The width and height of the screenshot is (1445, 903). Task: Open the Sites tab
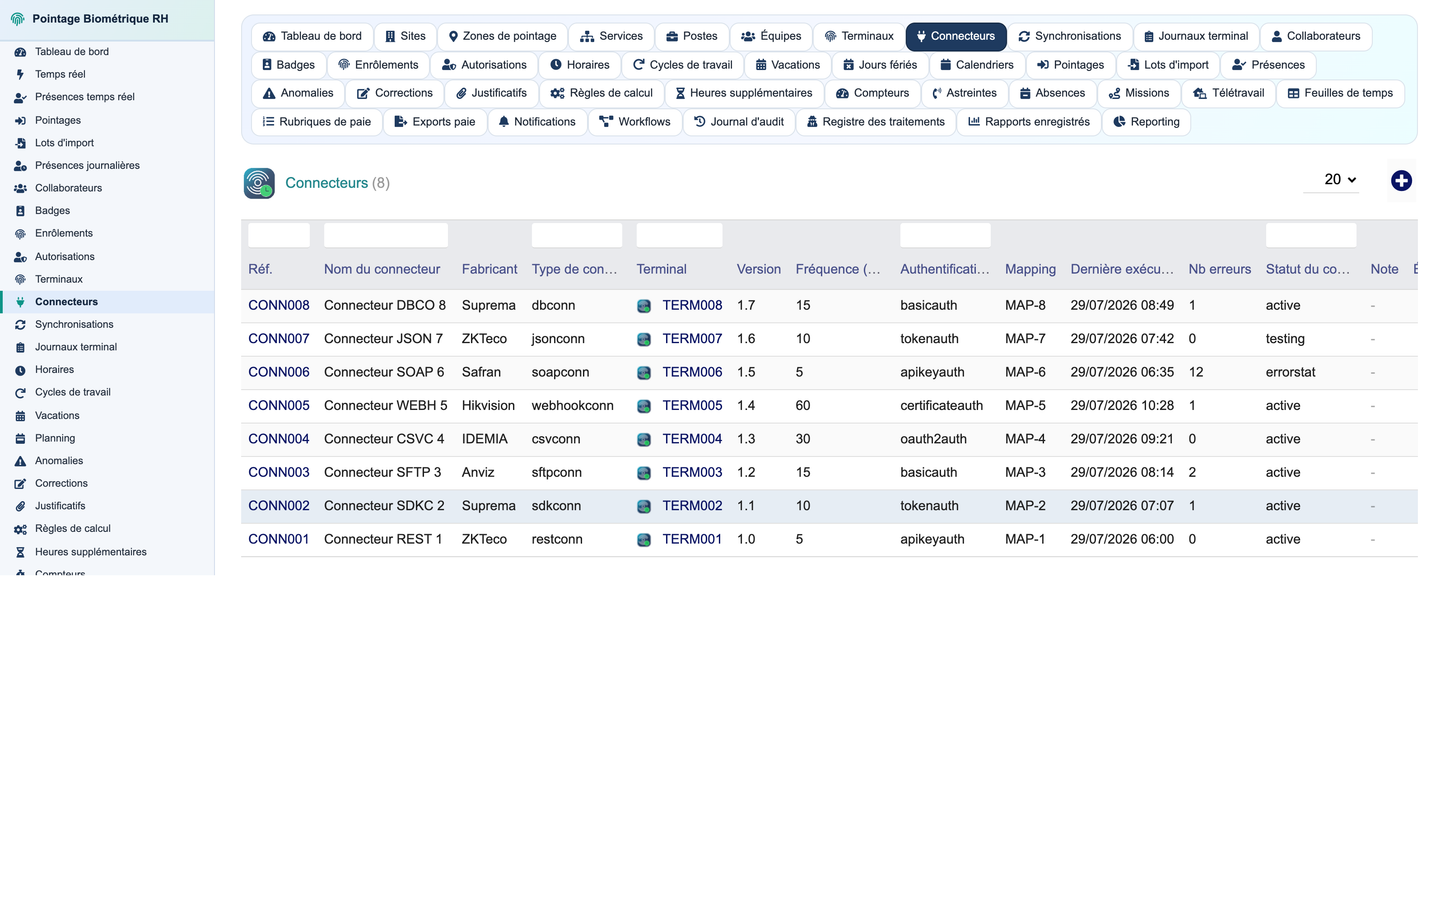click(x=405, y=36)
